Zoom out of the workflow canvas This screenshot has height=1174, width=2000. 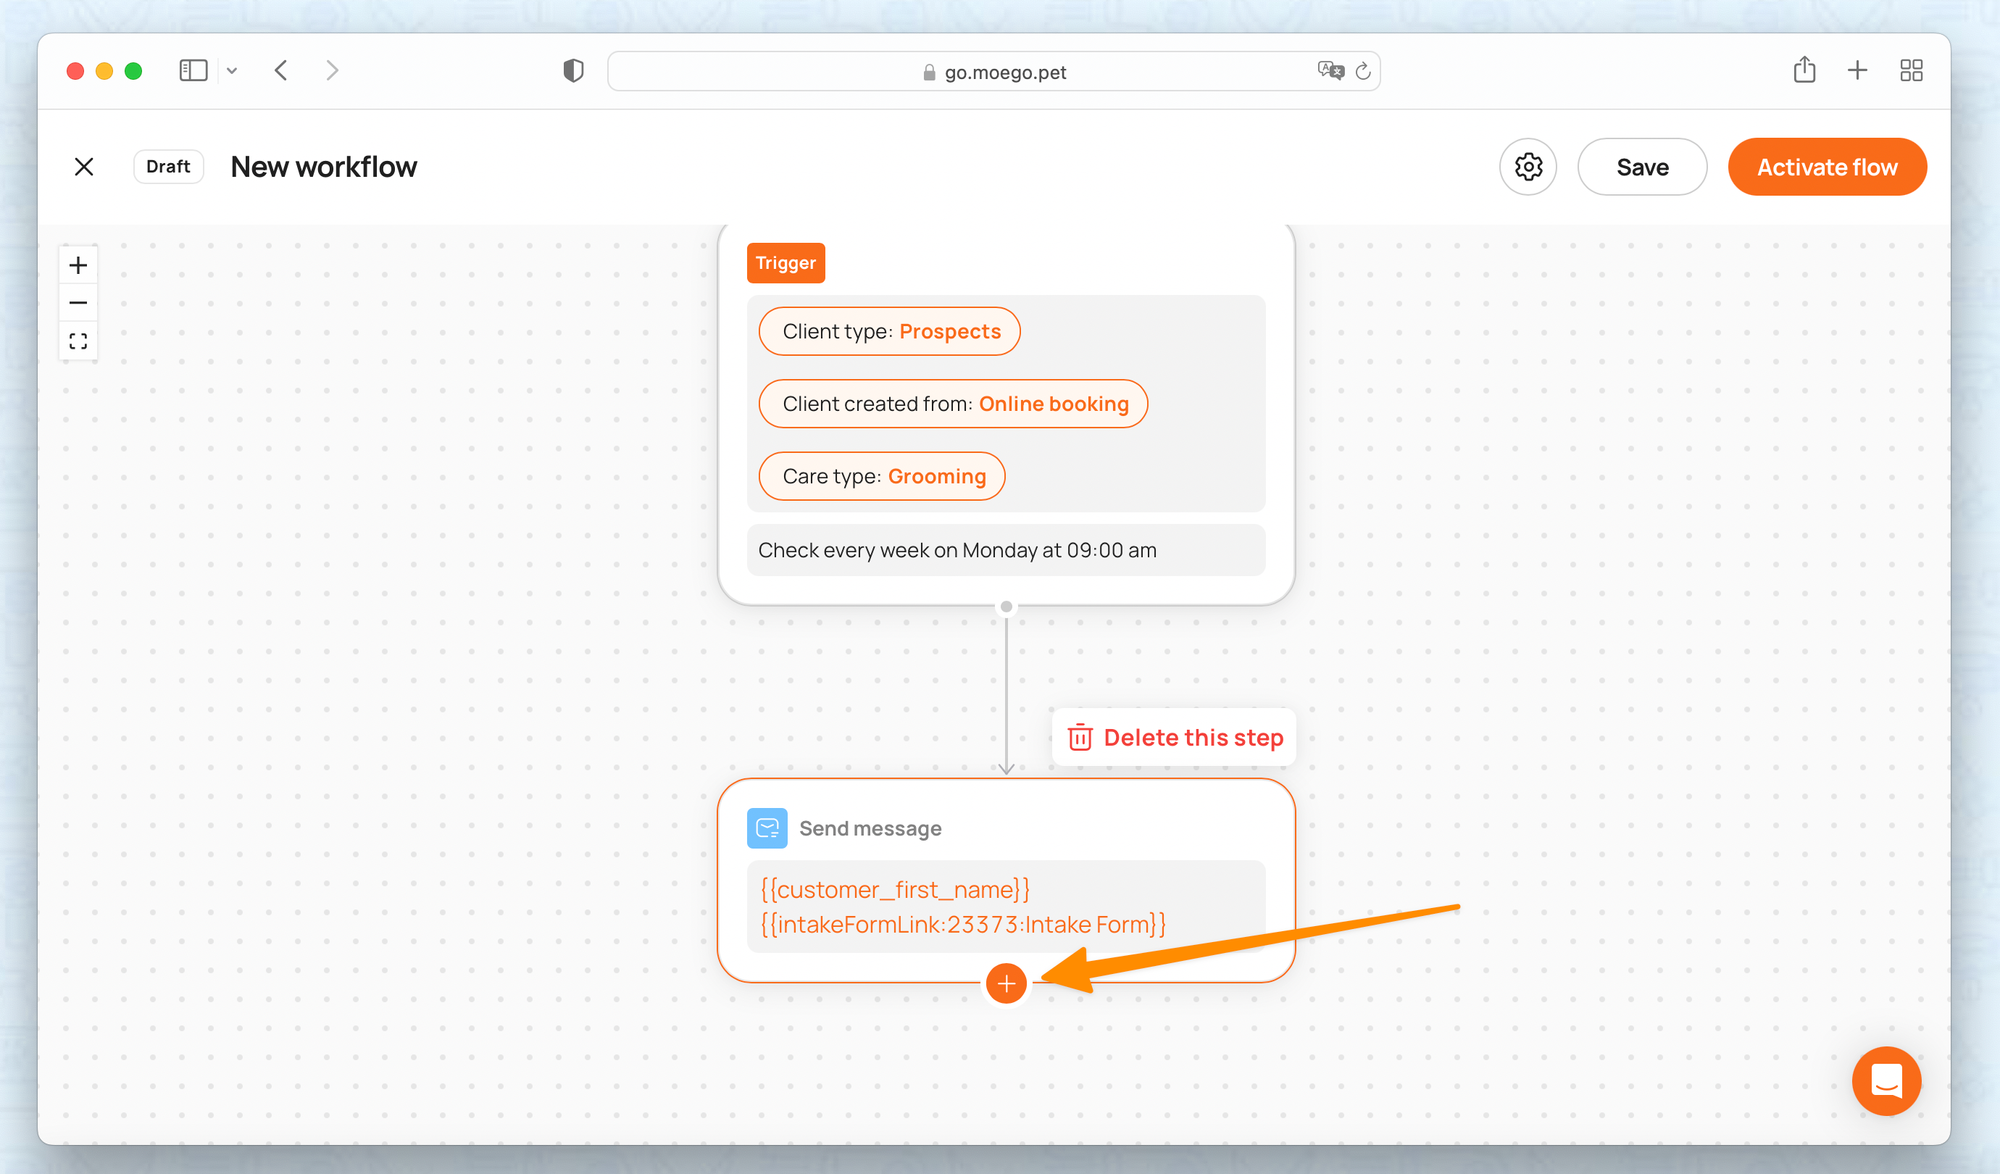(78, 303)
